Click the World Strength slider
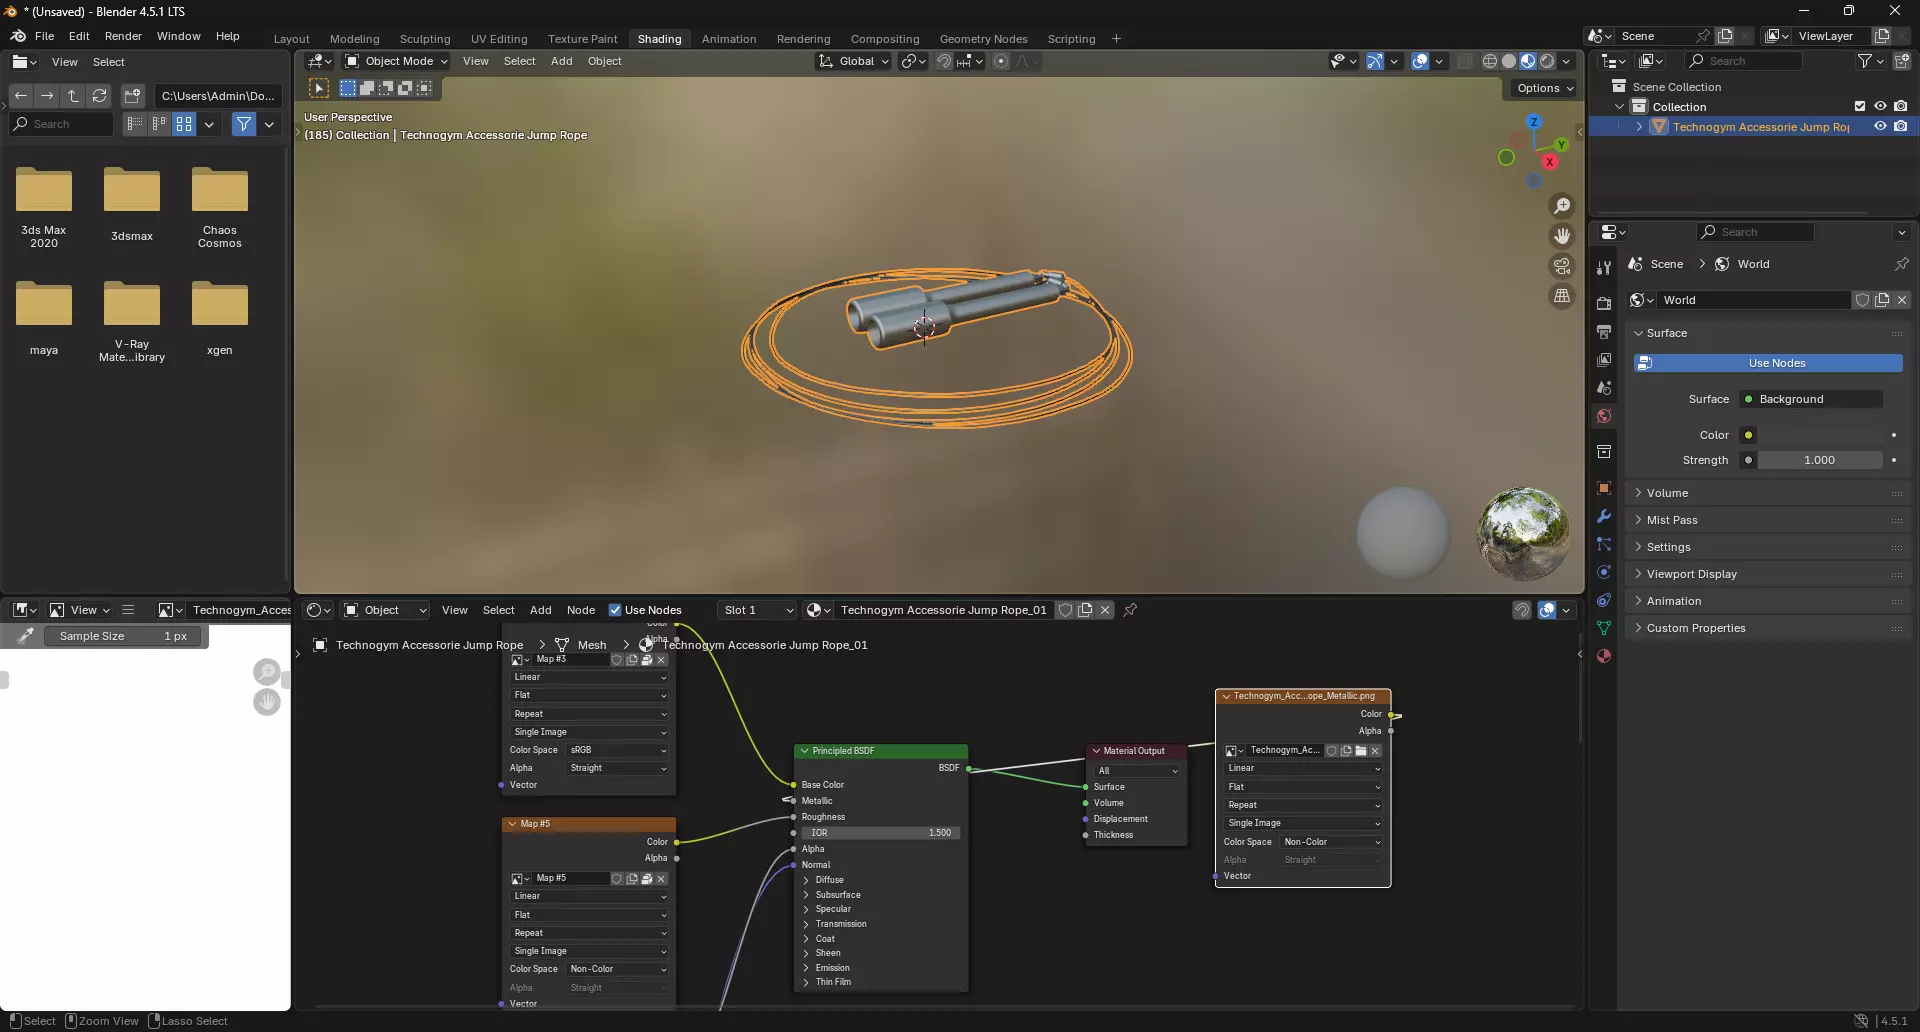Viewport: 1920px width, 1032px height. [x=1819, y=460]
